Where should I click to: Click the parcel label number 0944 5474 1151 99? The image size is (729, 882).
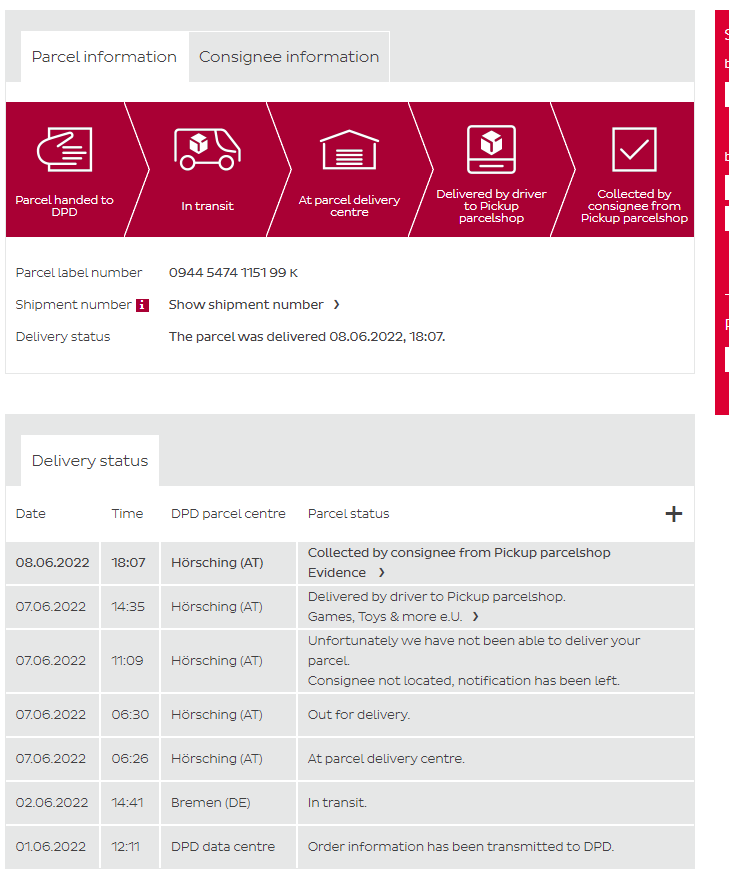[233, 273]
